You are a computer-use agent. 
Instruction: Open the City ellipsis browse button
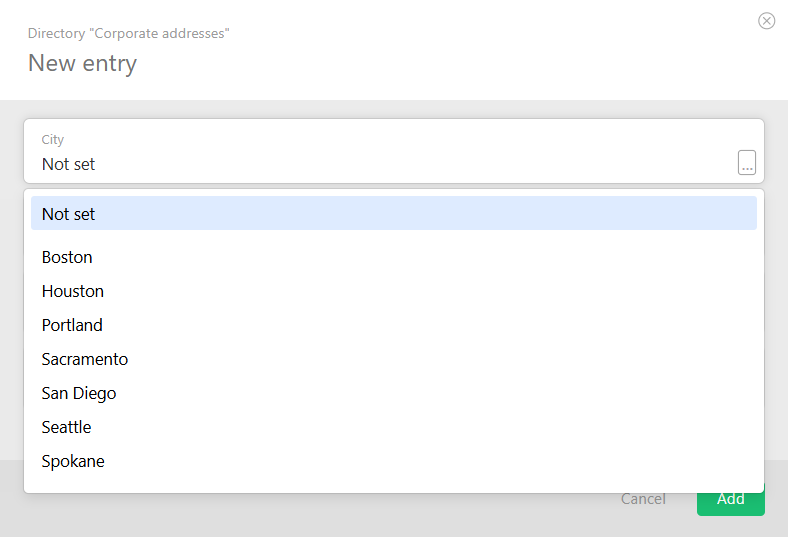pos(747,163)
